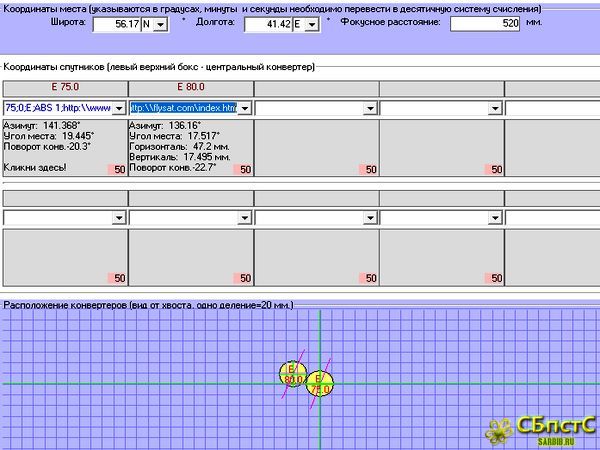This screenshot has width=600, height=450.
Task: Click the pink 50 value in the second bottom box
Action: click(x=243, y=278)
